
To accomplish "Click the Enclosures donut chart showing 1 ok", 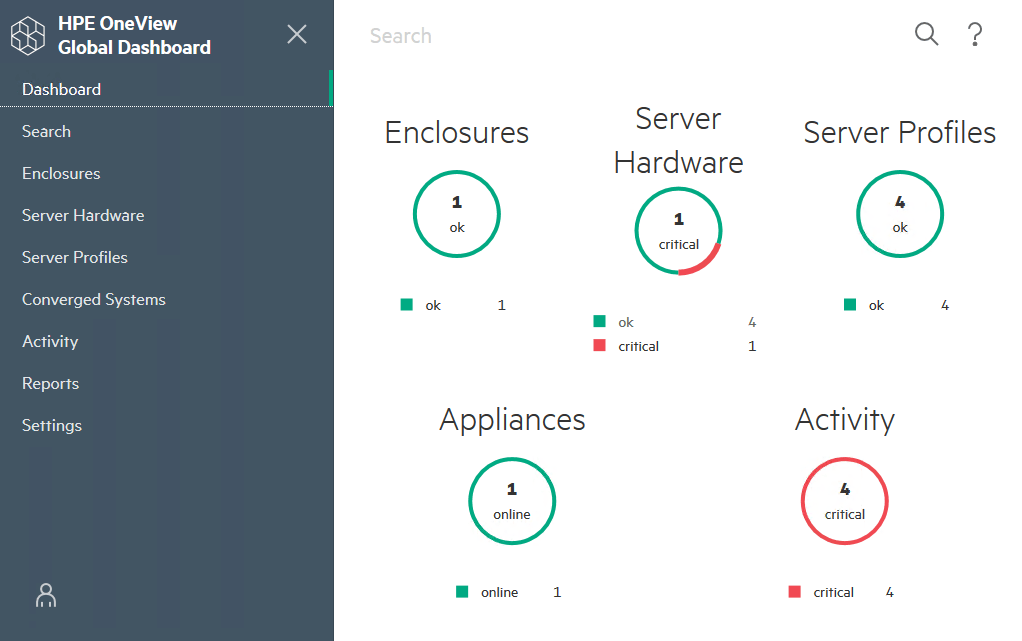I will click(x=457, y=214).
